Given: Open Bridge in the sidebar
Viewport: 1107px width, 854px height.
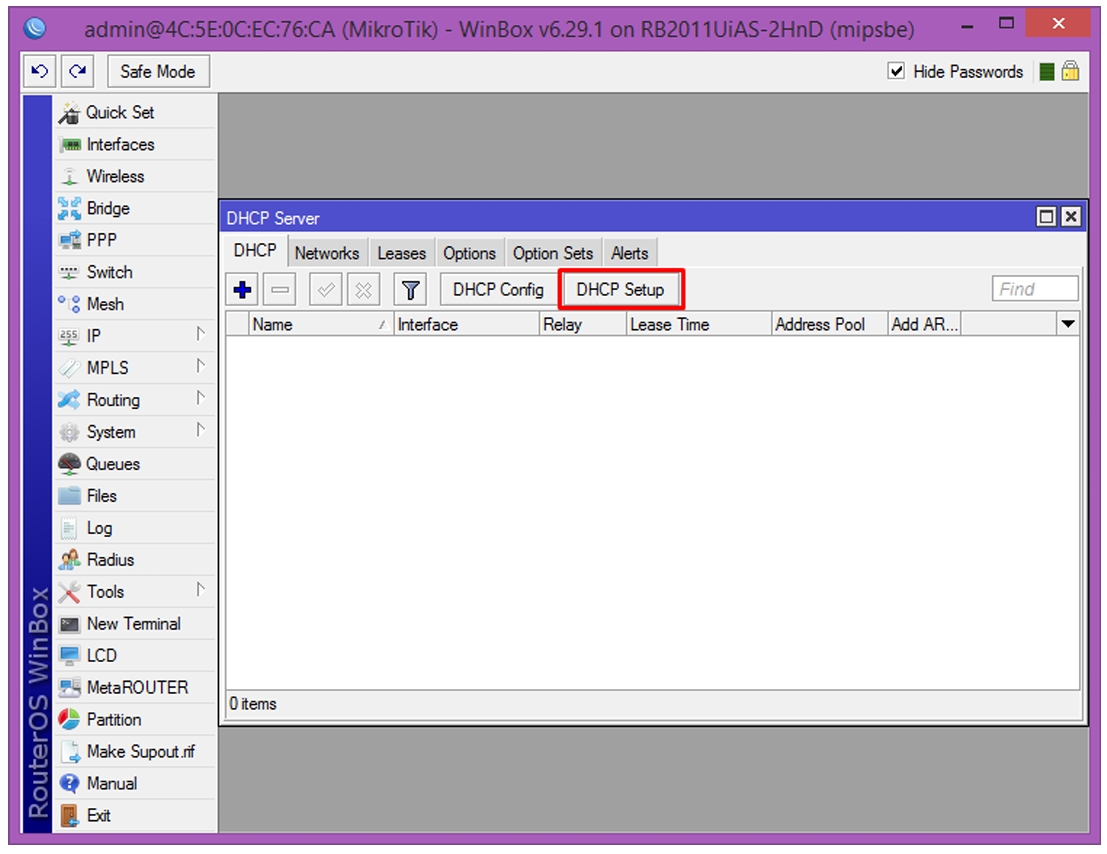Looking at the screenshot, I should [135, 208].
